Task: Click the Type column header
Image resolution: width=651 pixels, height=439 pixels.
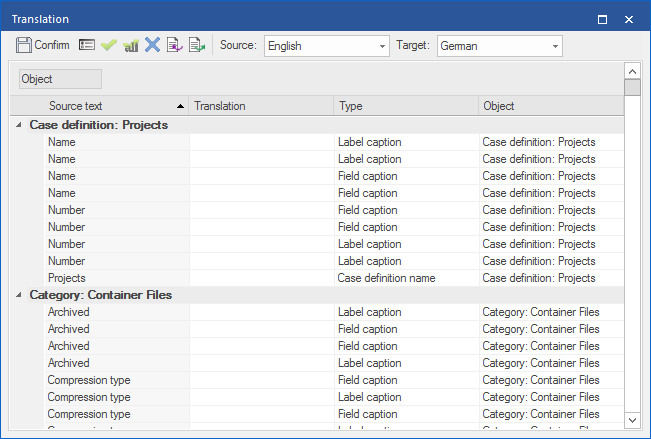Action: pyautogui.click(x=406, y=106)
